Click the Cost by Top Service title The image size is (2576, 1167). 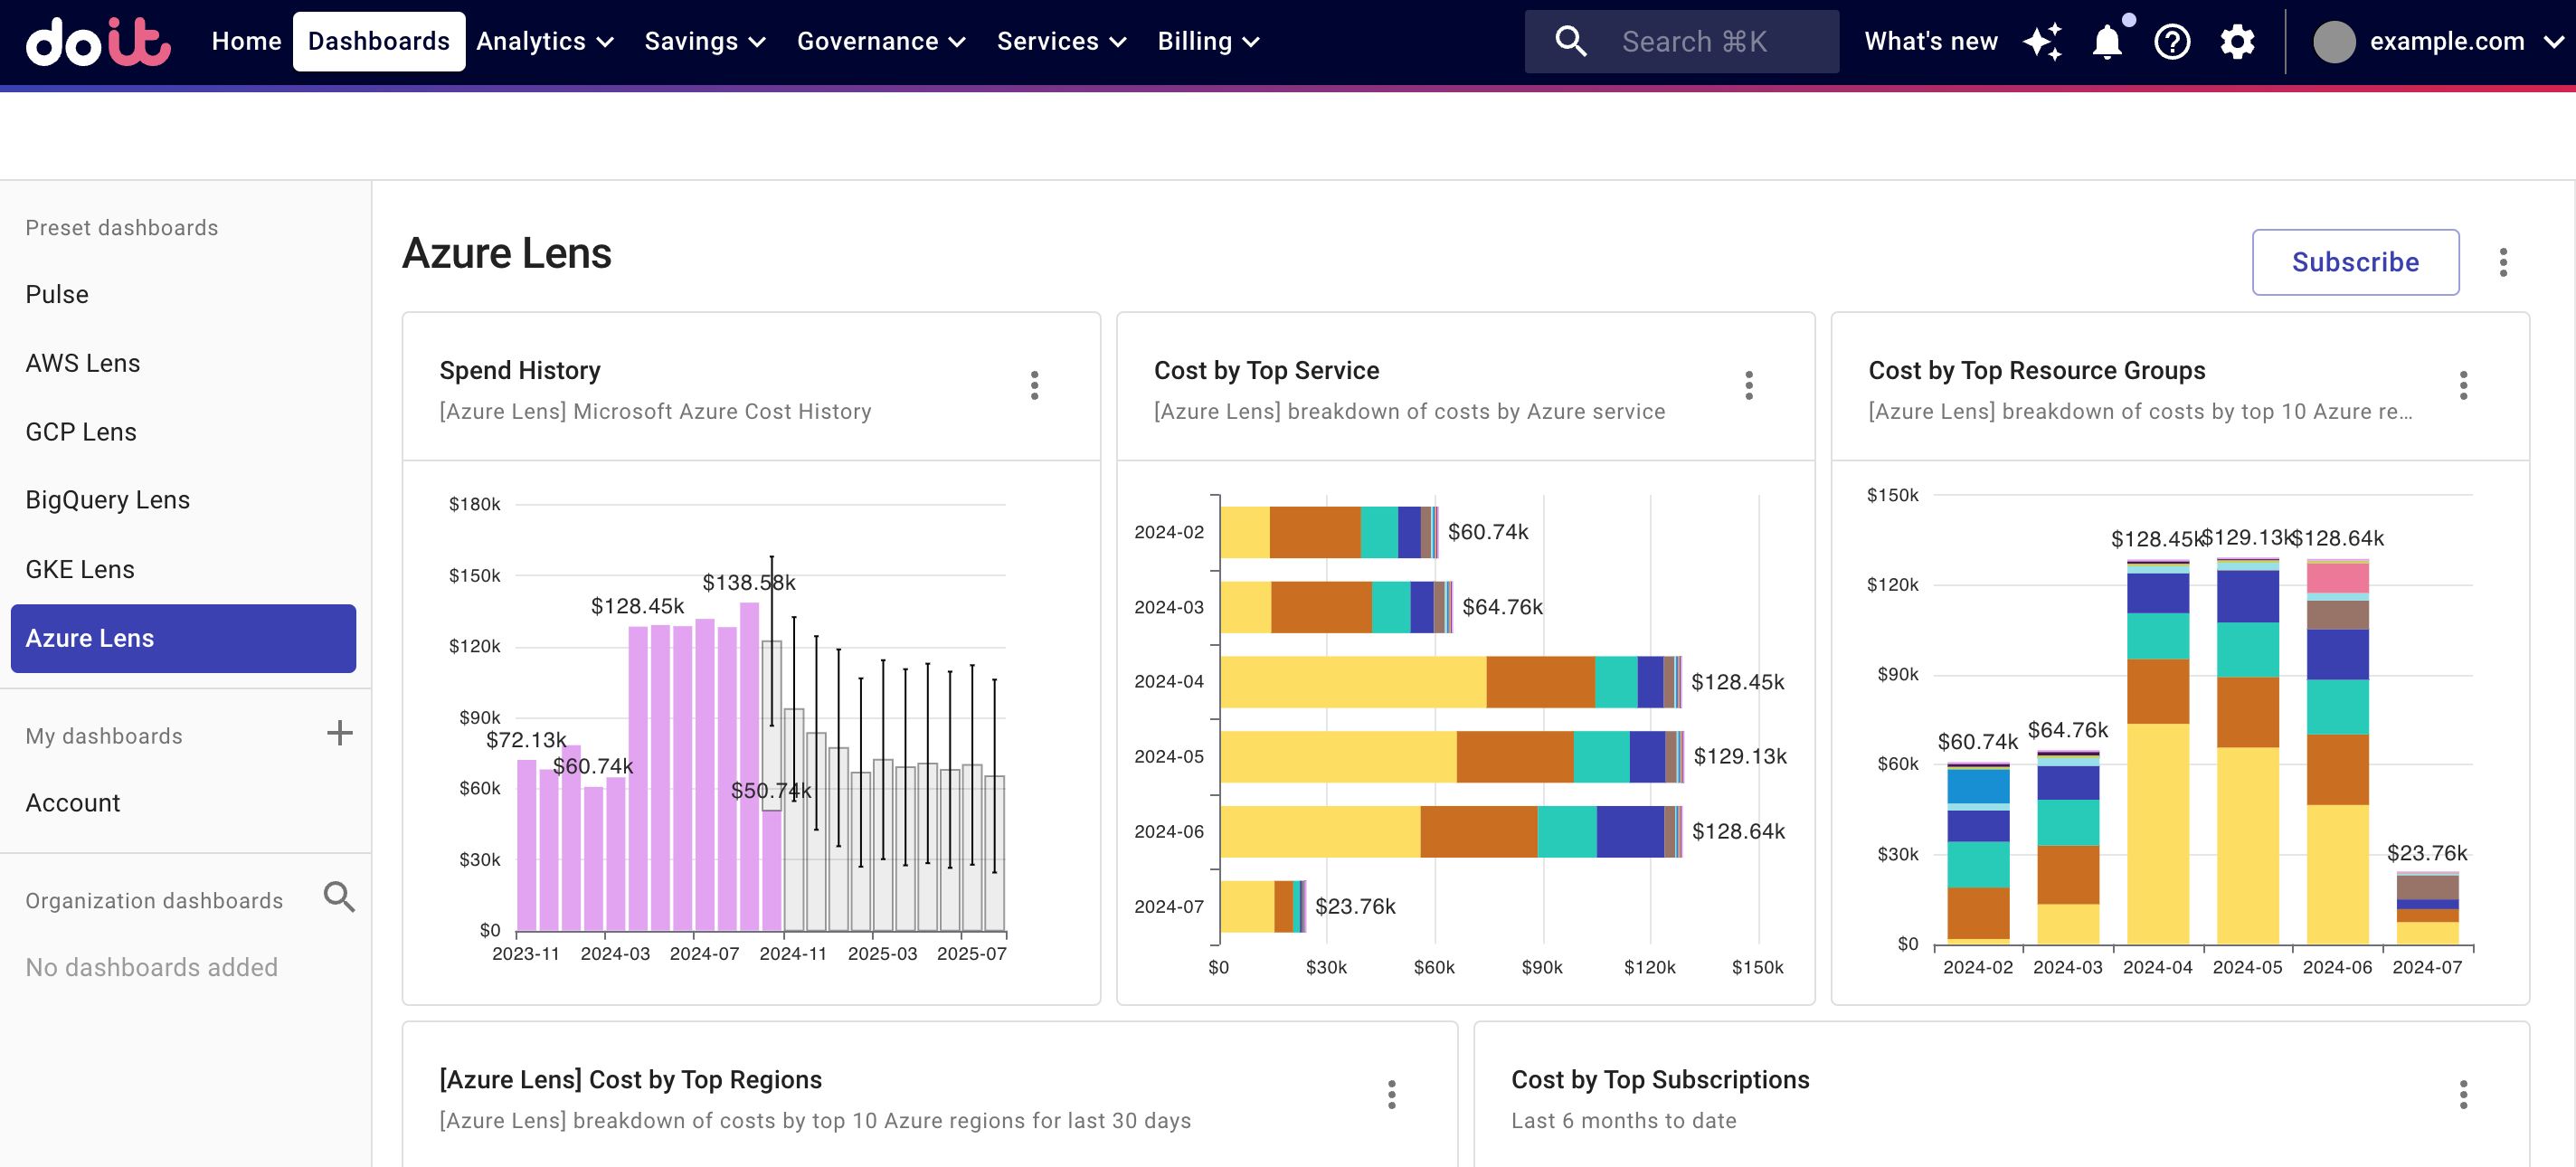[x=1266, y=371]
